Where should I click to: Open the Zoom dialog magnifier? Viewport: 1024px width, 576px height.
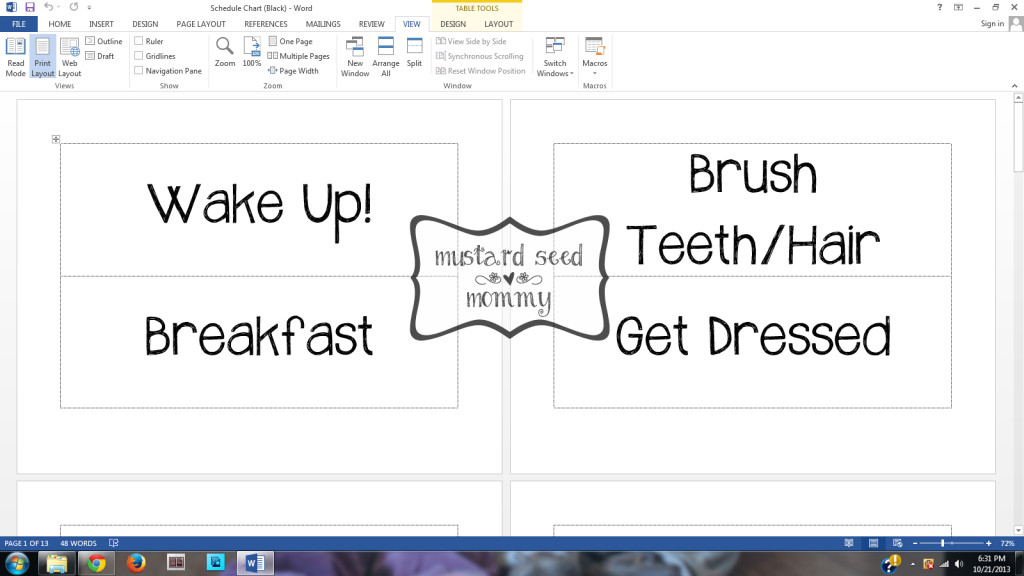coord(225,52)
